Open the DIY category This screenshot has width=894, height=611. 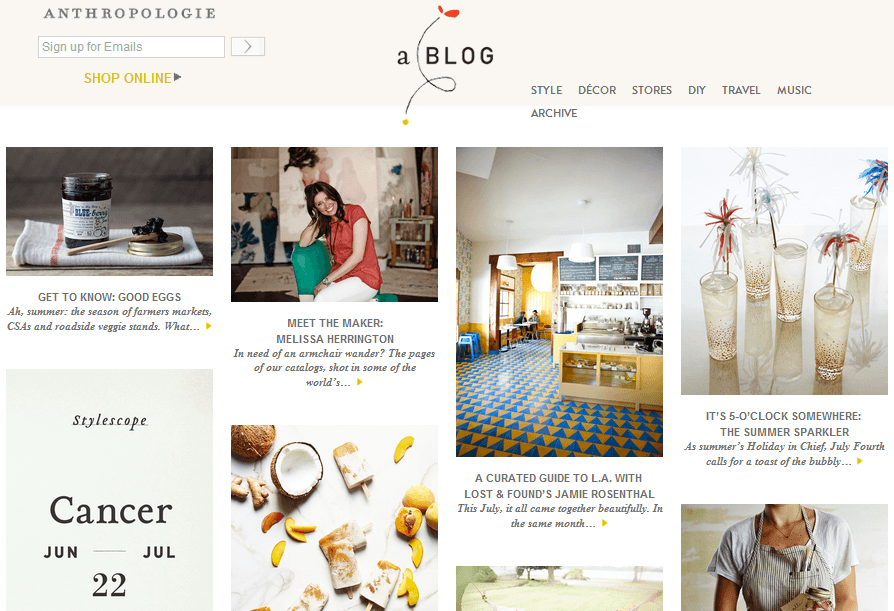(697, 90)
